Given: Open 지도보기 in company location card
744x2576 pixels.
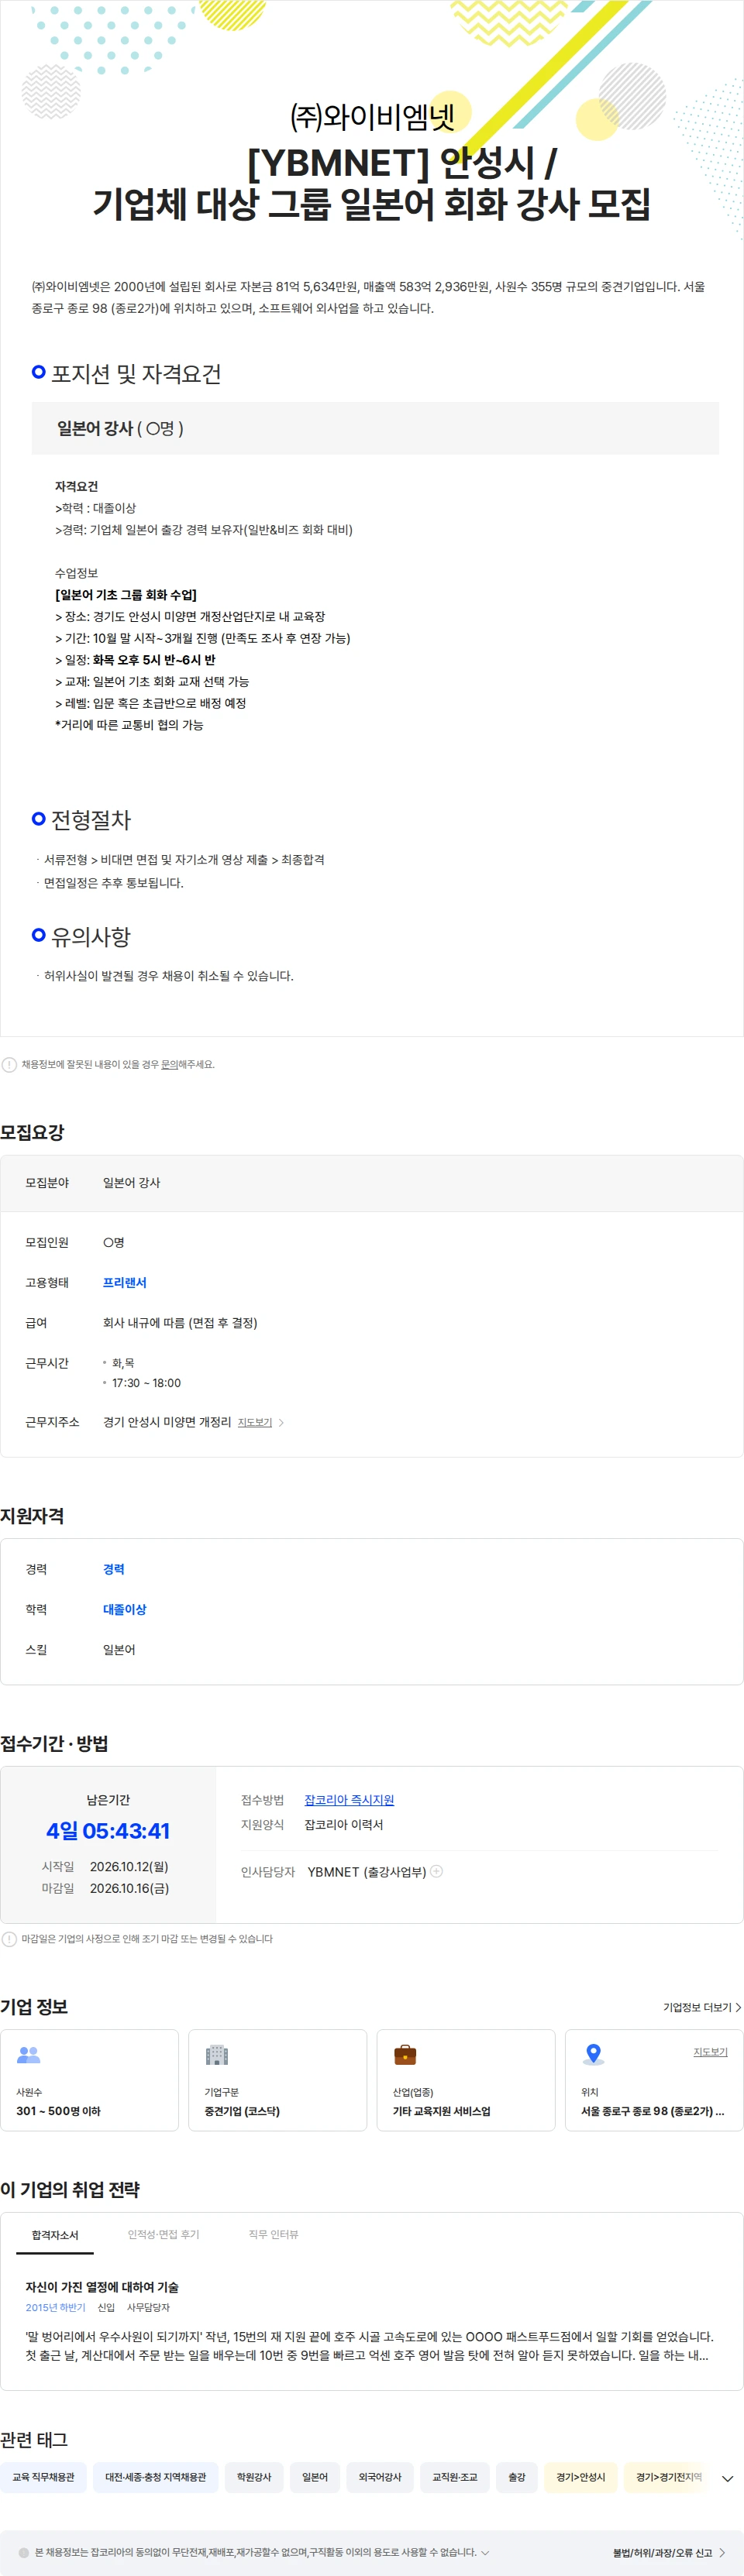Looking at the screenshot, I should 711,2051.
